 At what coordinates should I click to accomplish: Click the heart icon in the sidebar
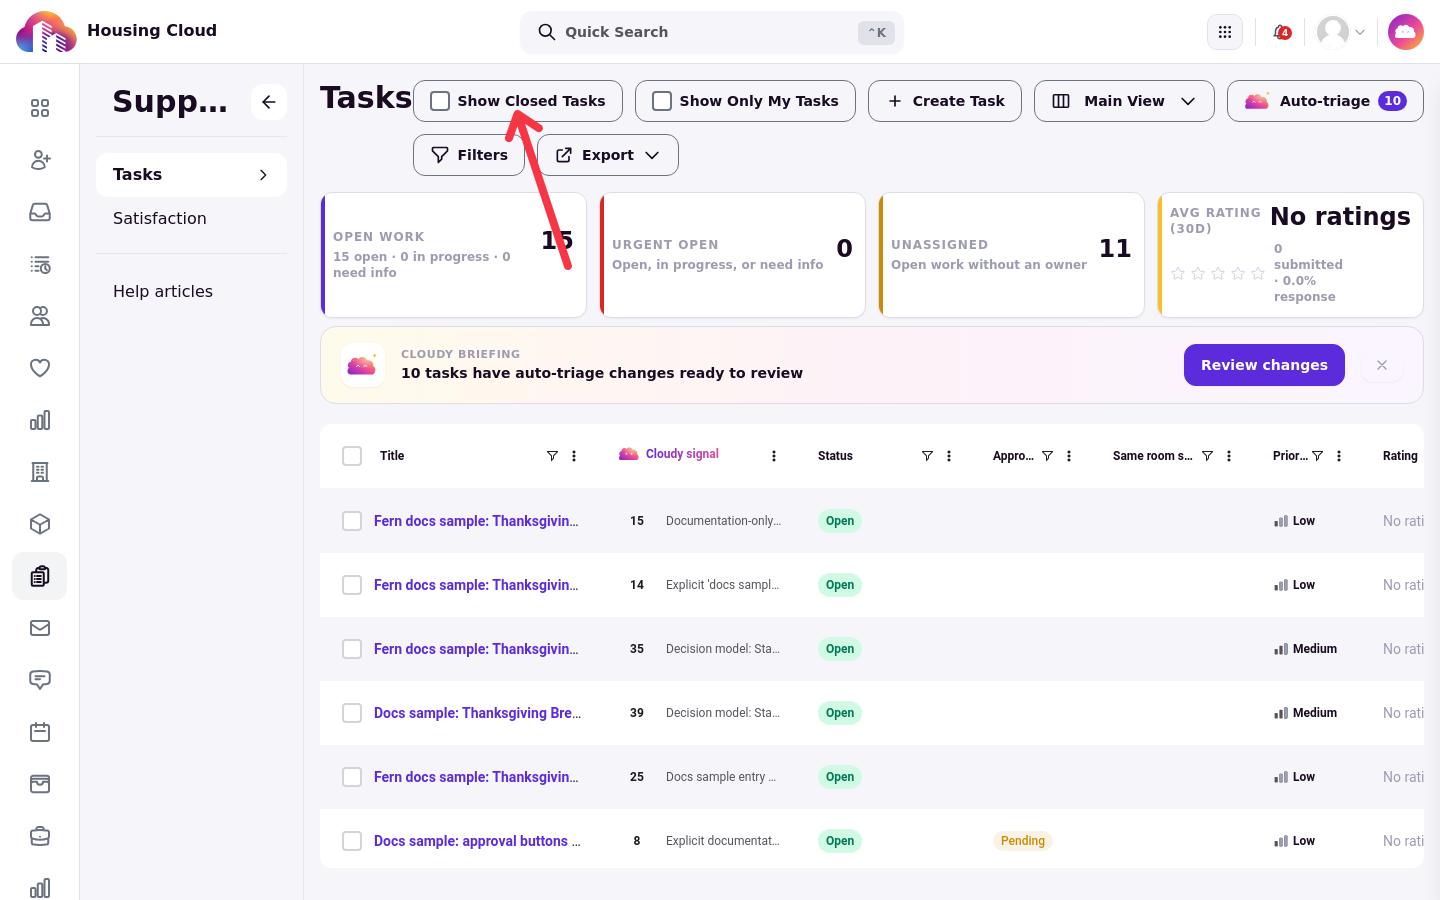click(x=40, y=368)
